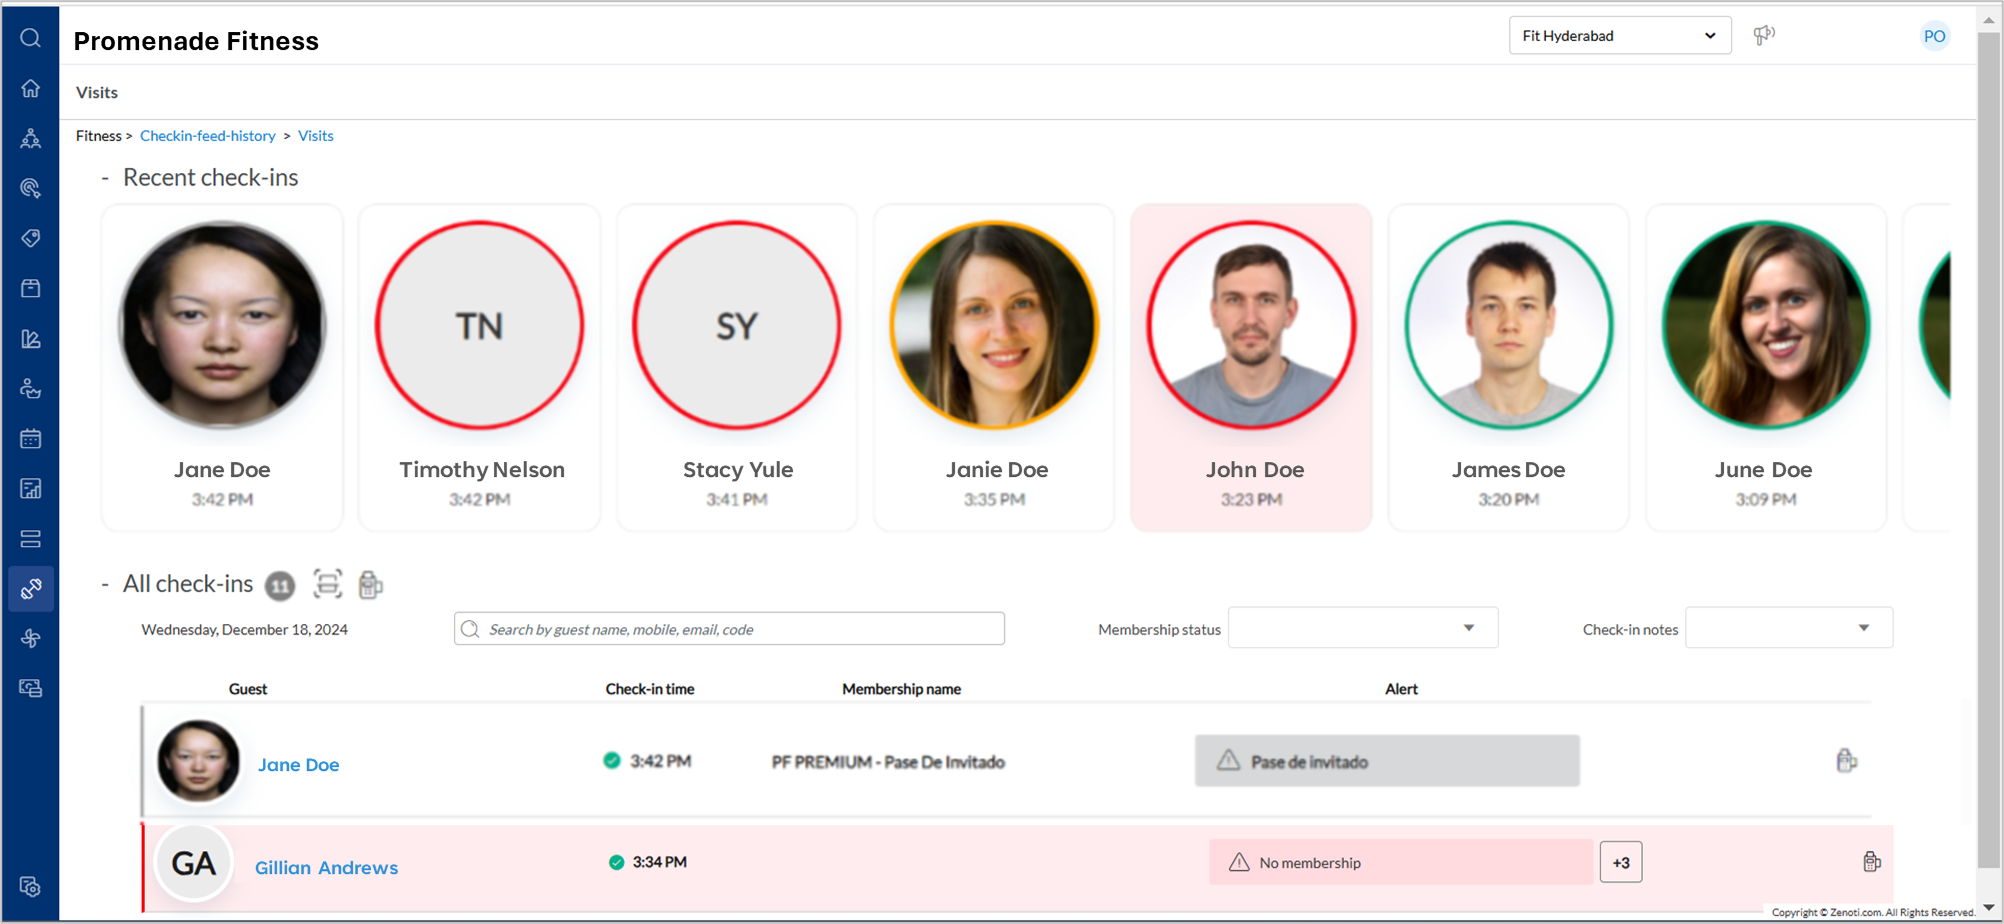This screenshot has width=2004, height=924.
Task: Click the action icon in Jane Doe row
Action: pyautogui.click(x=1846, y=761)
